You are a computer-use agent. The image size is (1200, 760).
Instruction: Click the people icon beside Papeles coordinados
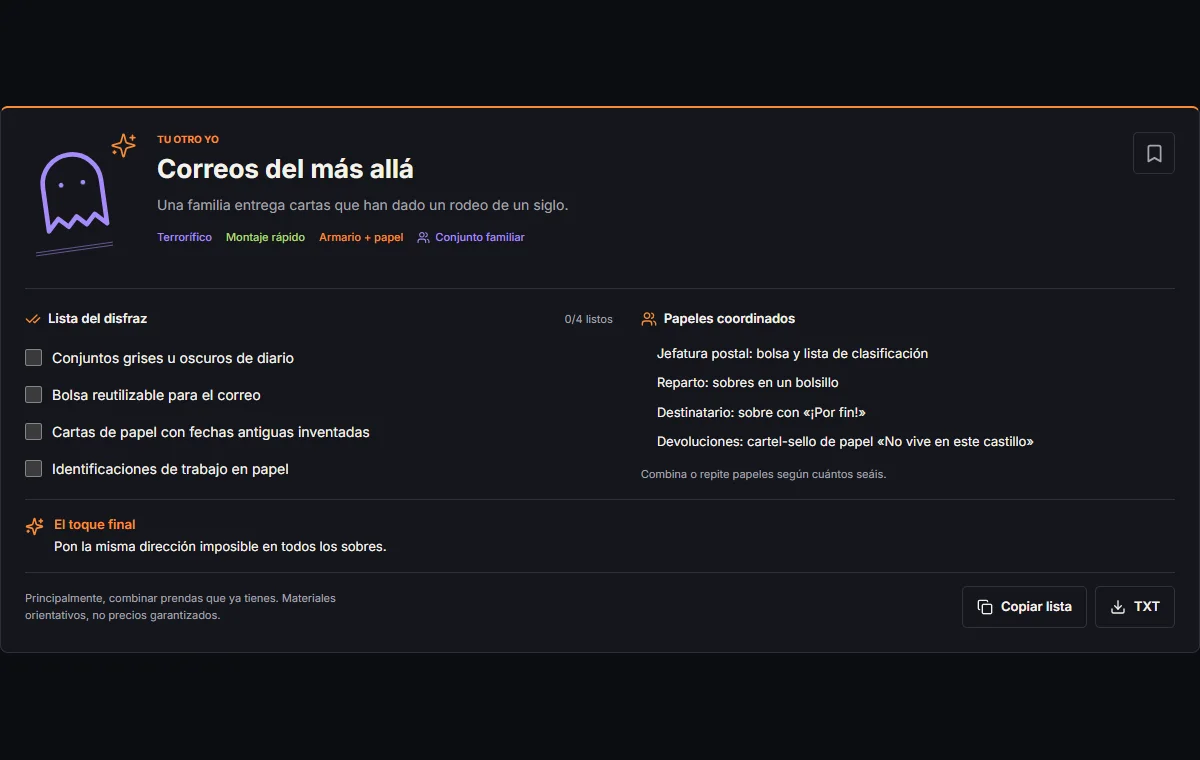[649, 319]
